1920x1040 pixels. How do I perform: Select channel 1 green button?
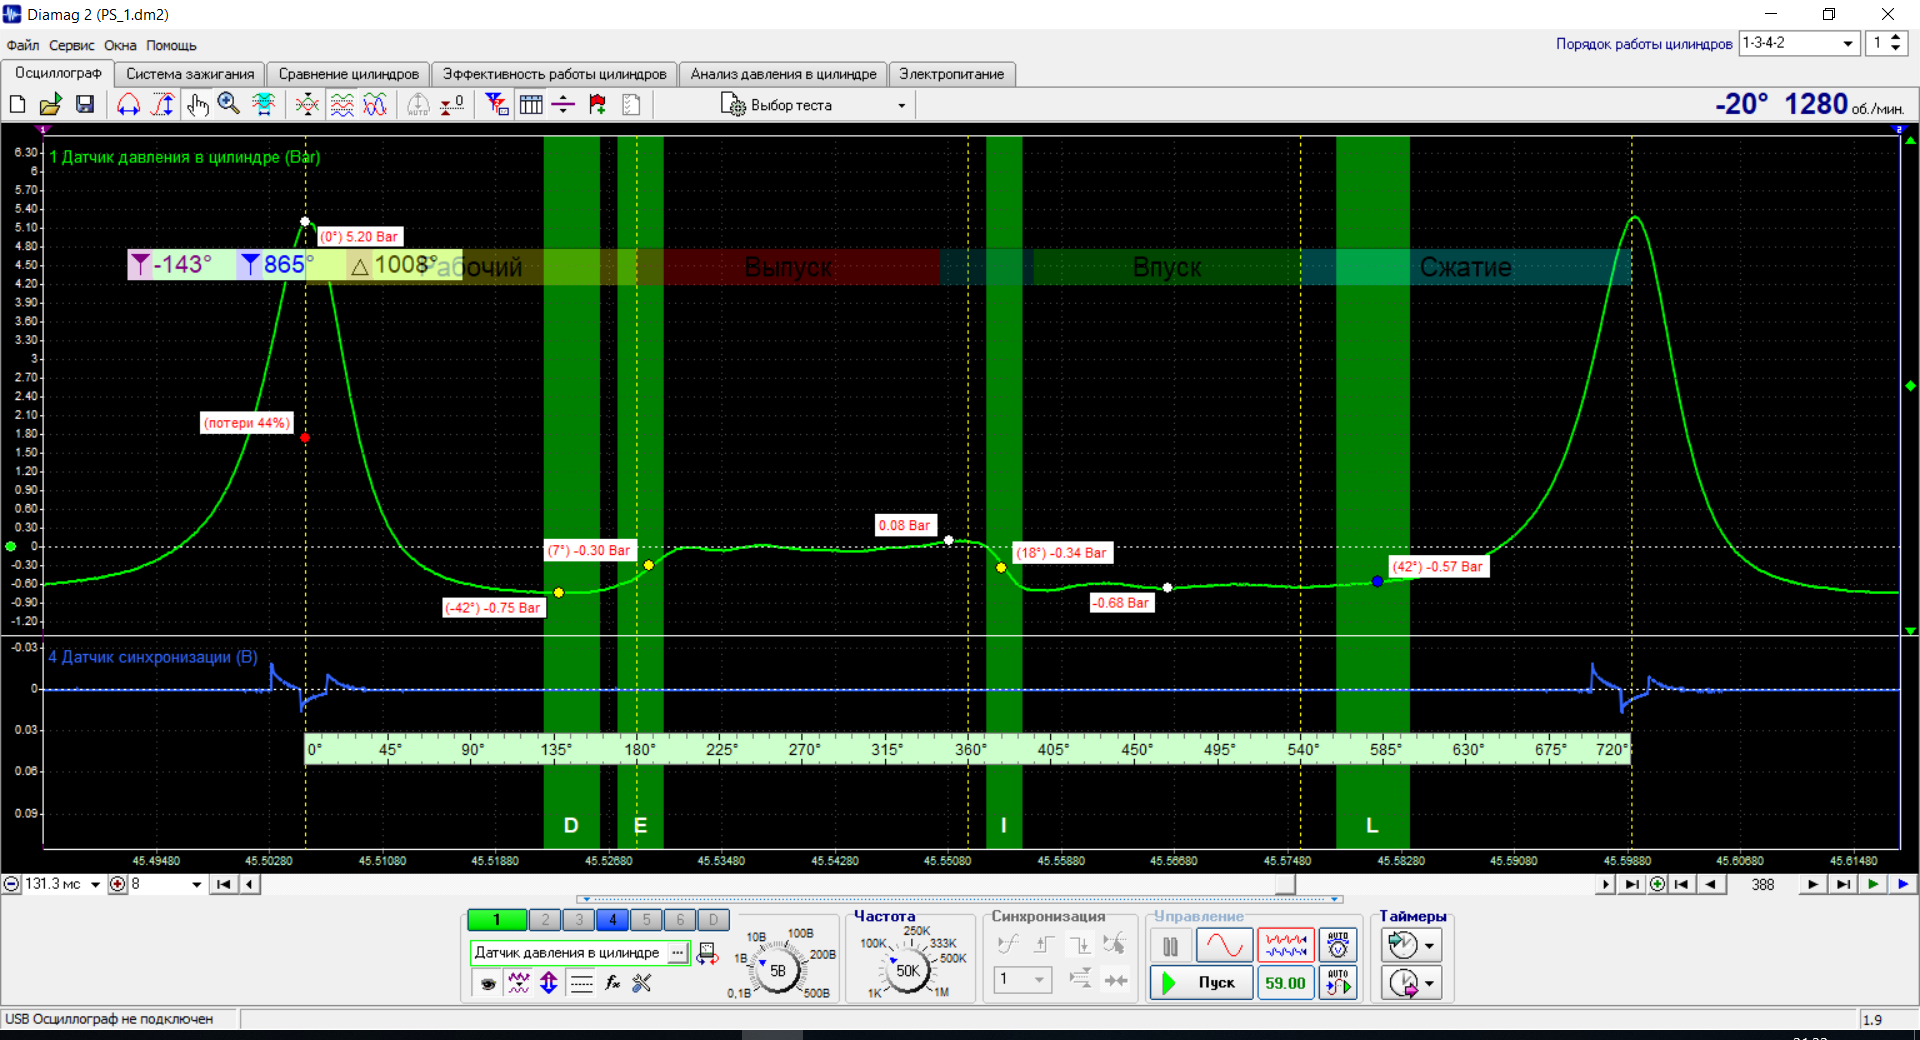[x=496, y=920]
